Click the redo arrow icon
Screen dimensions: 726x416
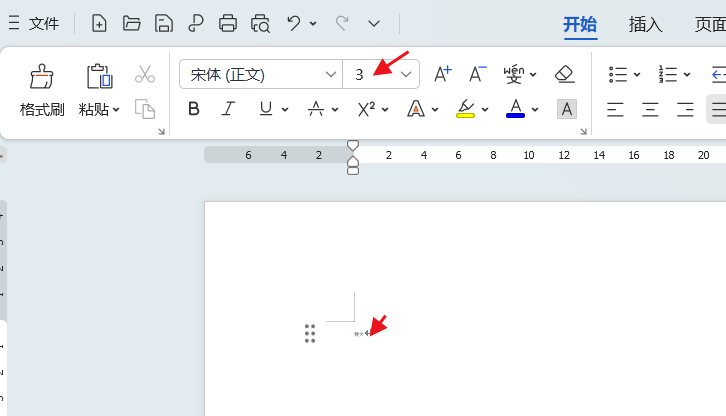tap(342, 23)
